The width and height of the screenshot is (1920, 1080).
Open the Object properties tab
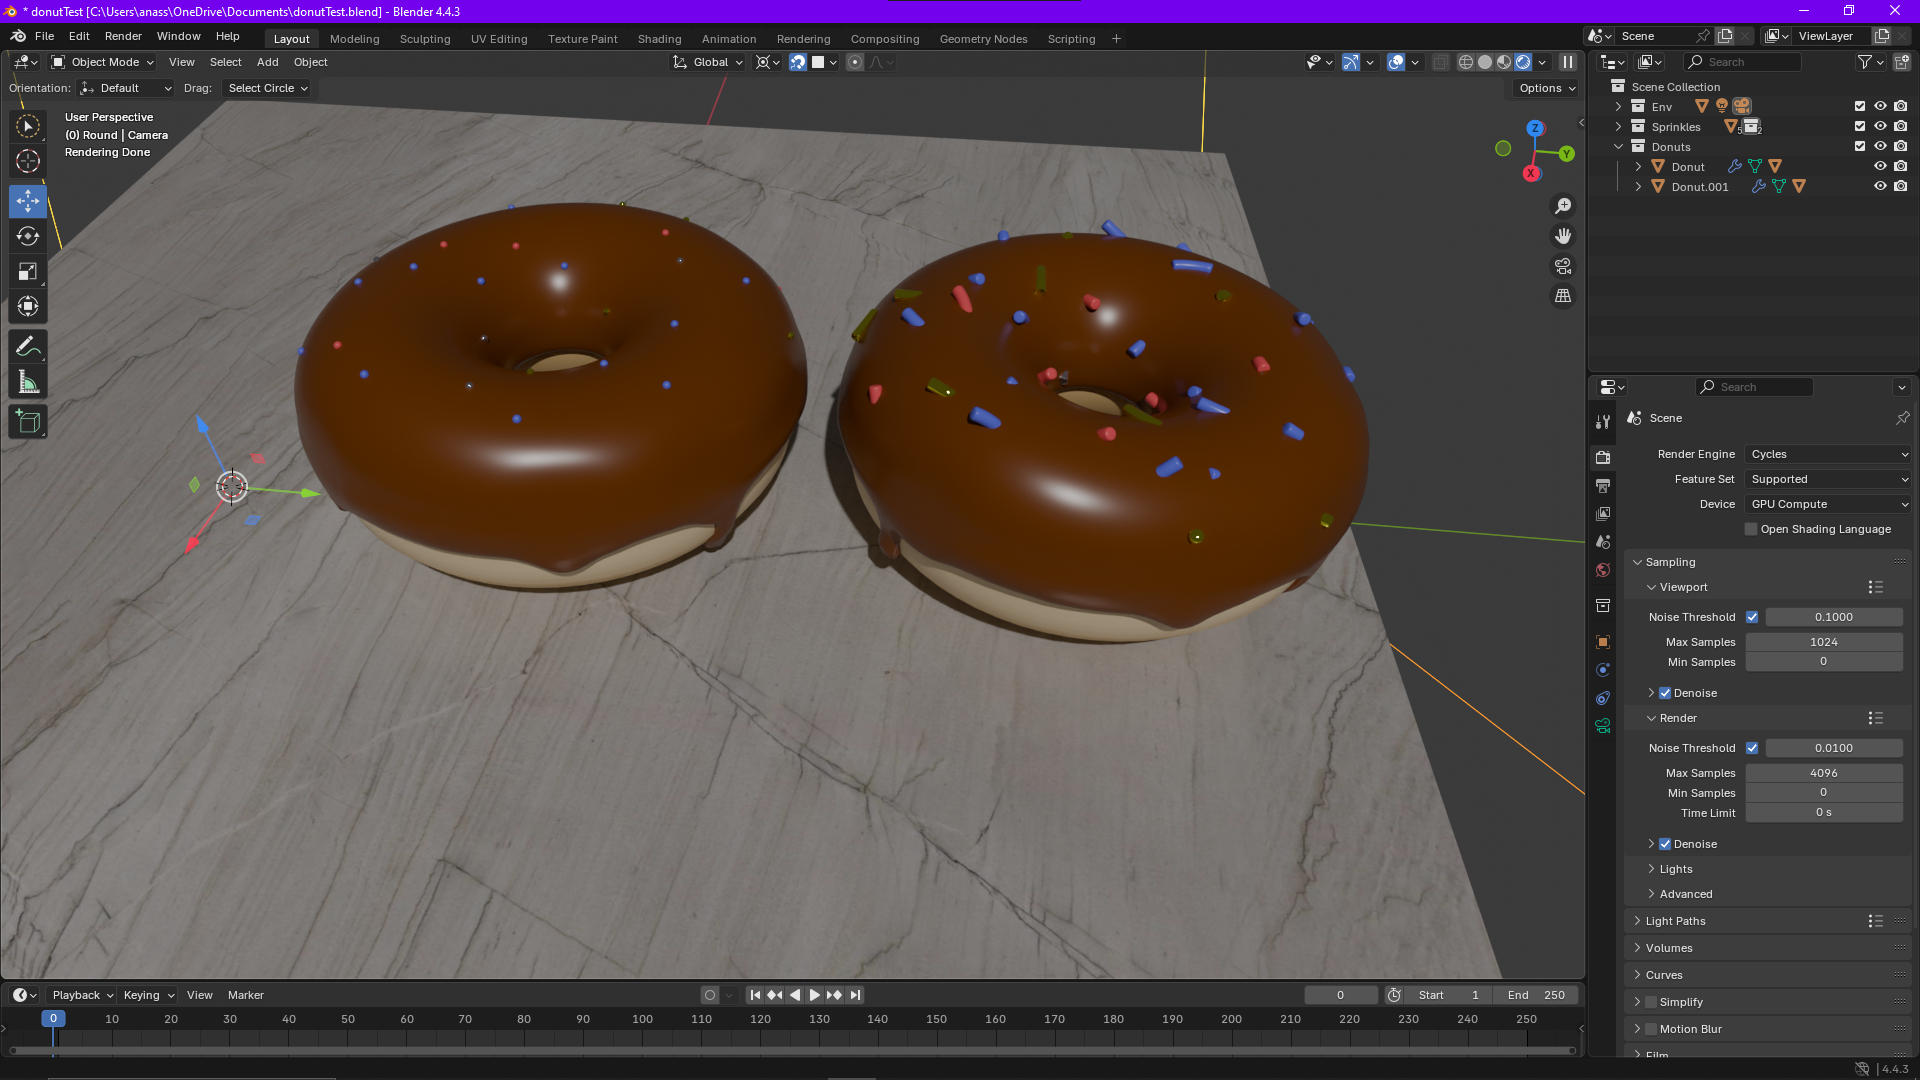1603,642
